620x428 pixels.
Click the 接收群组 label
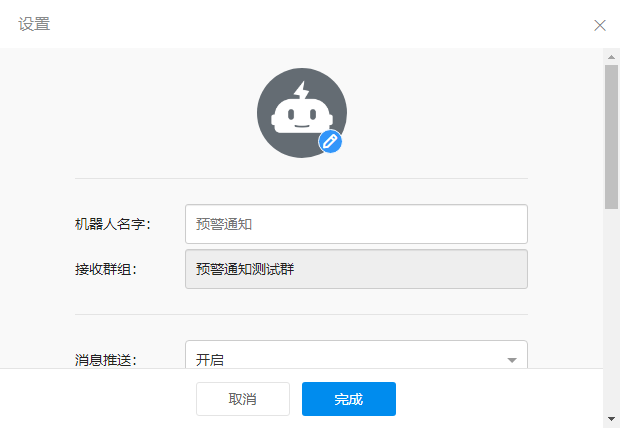click(x=105, y=269)
